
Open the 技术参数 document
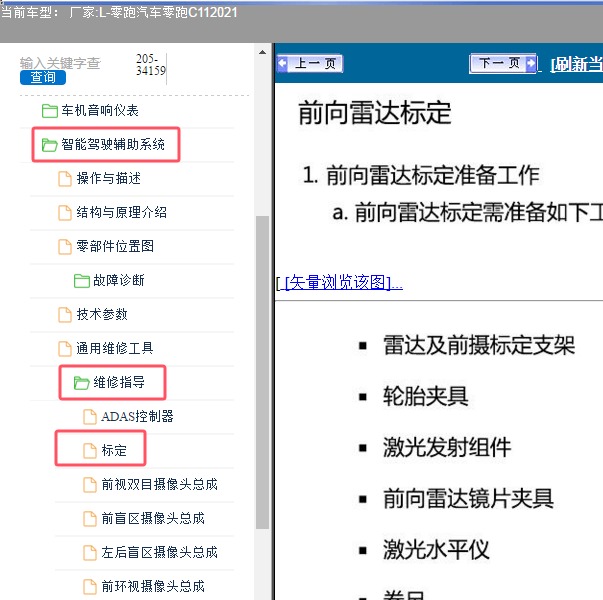tap(102, 314)
